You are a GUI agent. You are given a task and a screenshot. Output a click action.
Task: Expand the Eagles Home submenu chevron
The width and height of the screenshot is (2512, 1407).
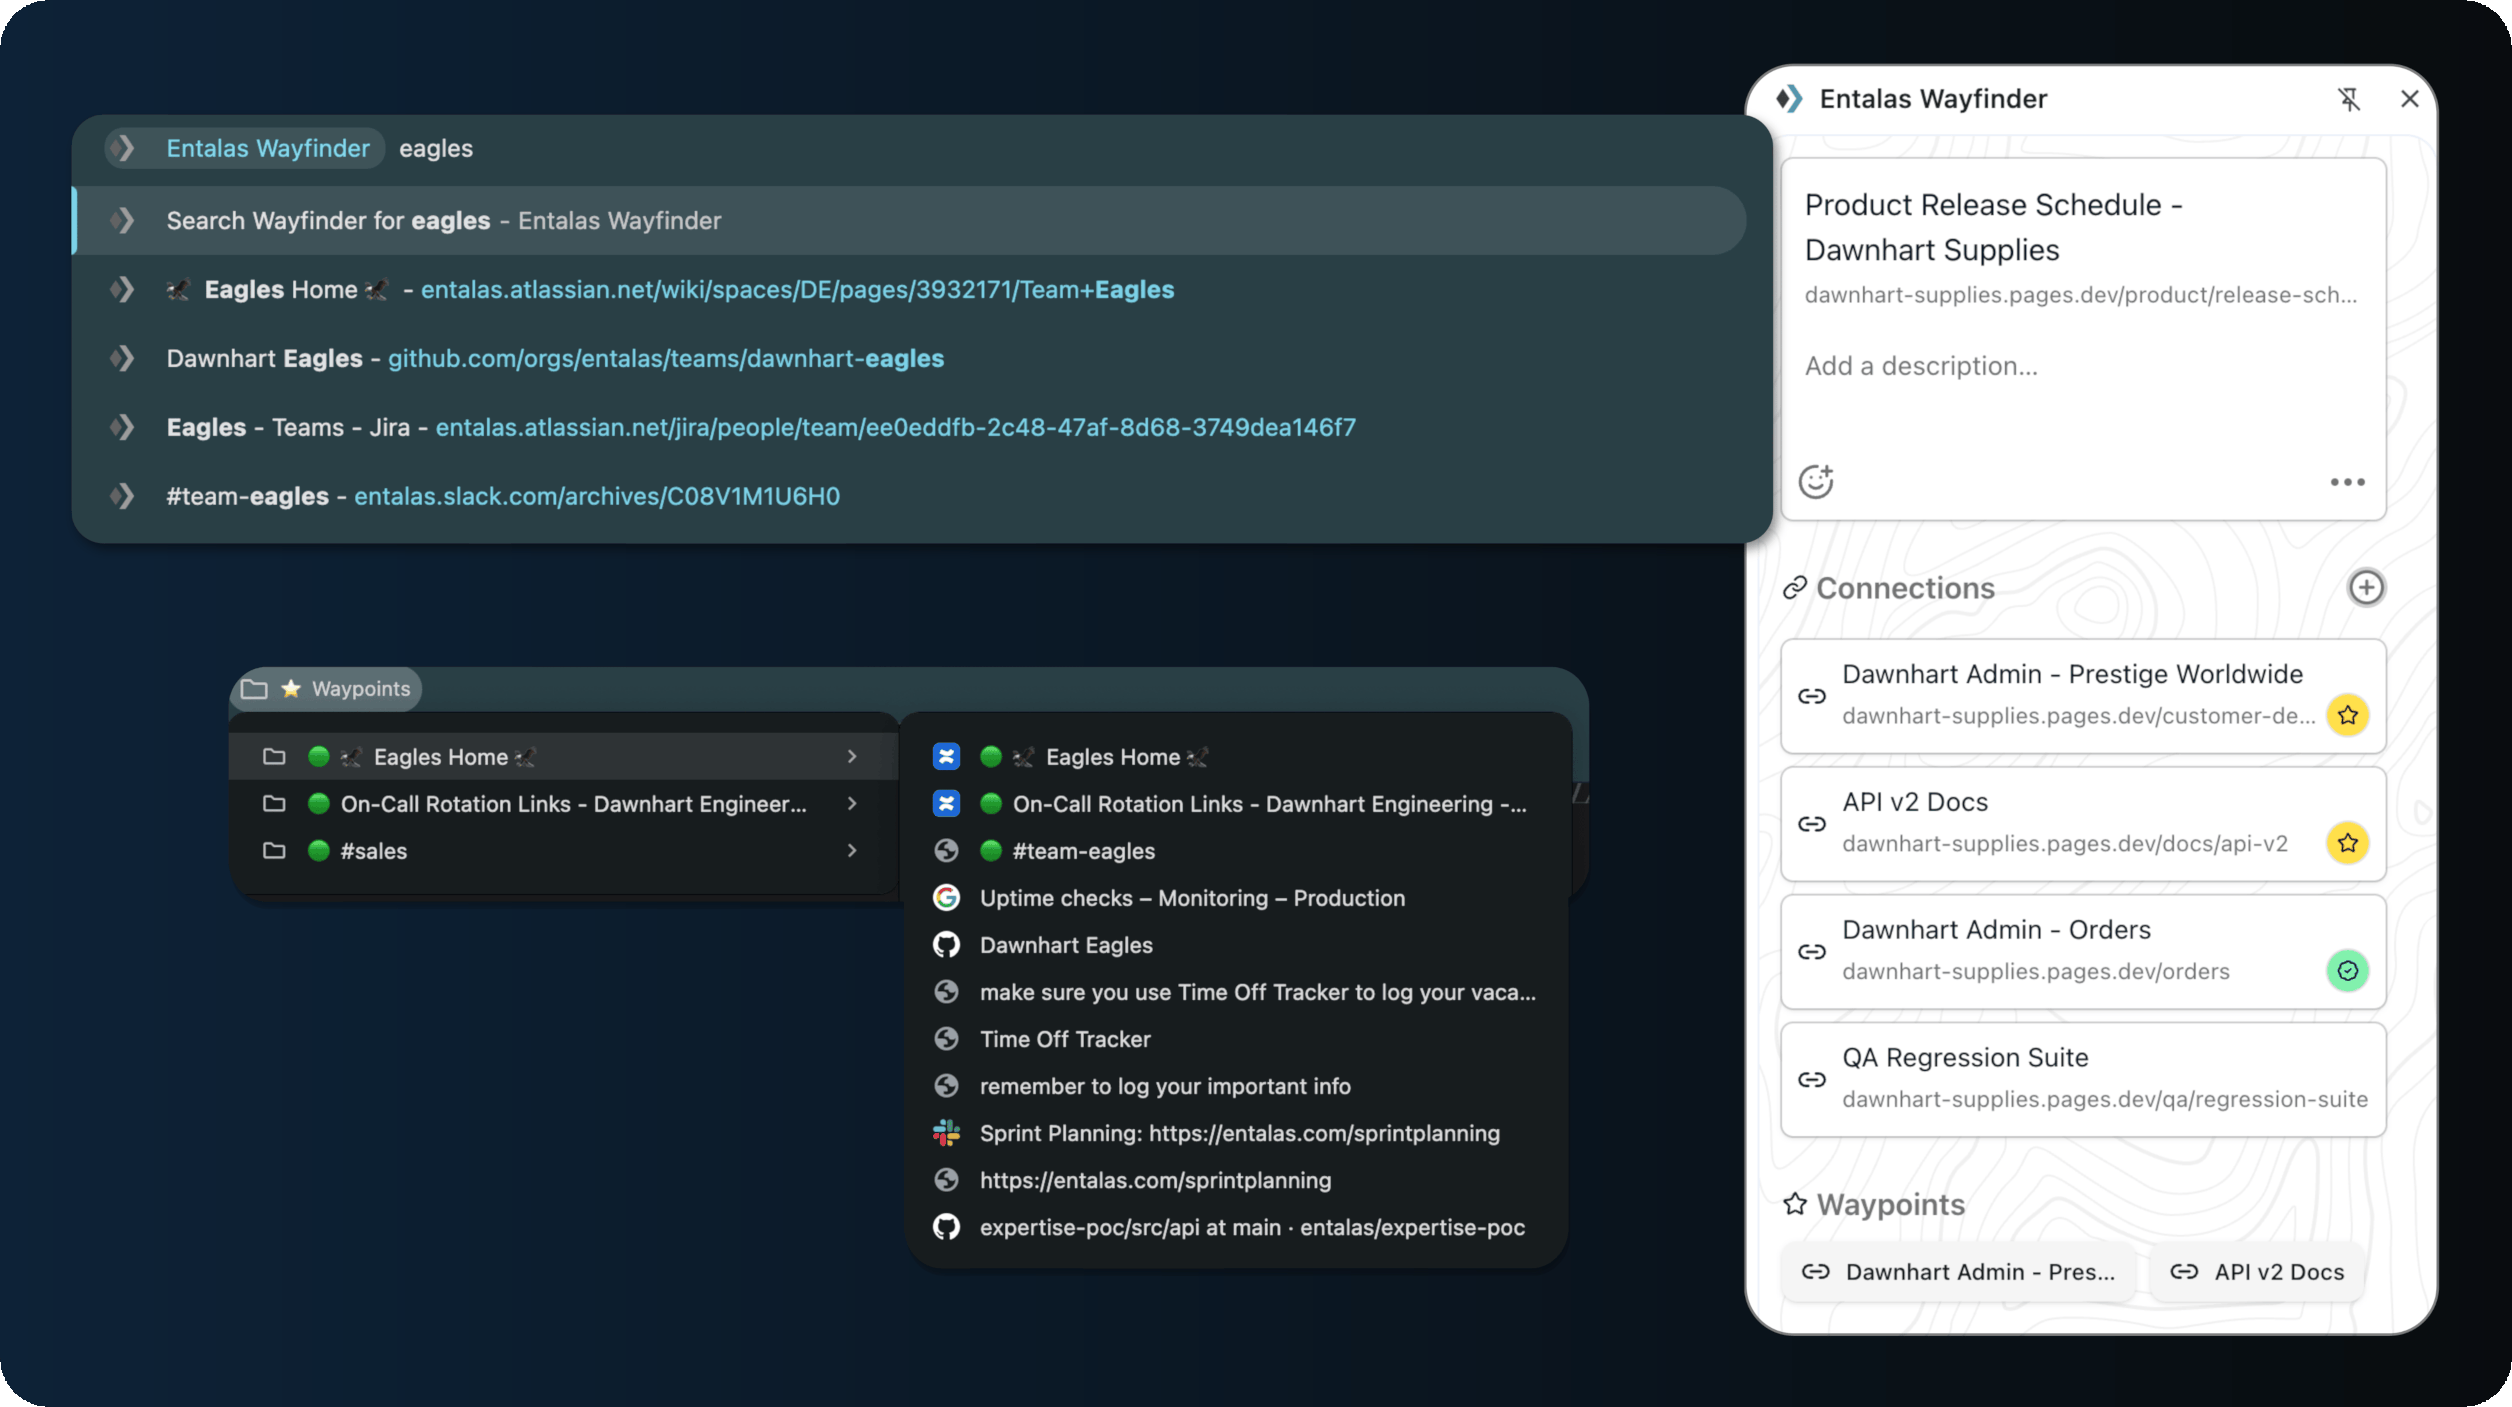[x=853, y=756]
